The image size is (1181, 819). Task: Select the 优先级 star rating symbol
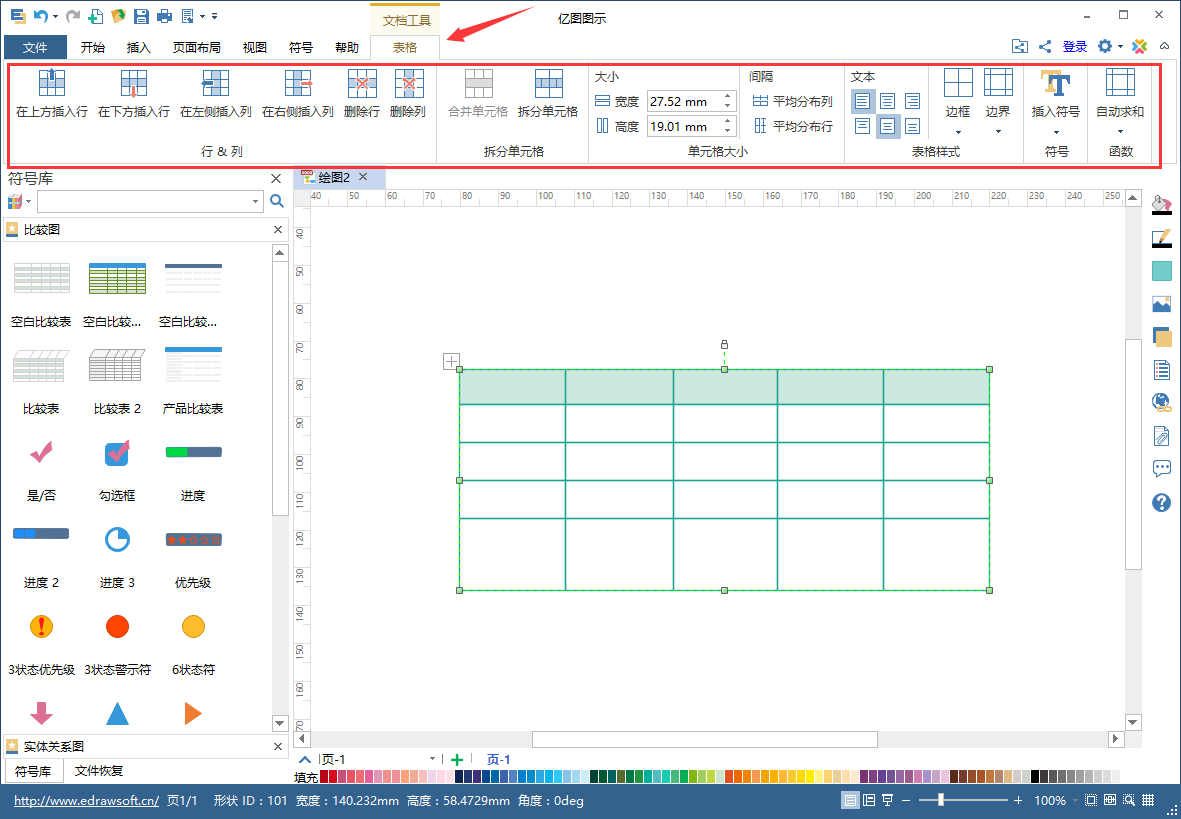pos(193,539)
